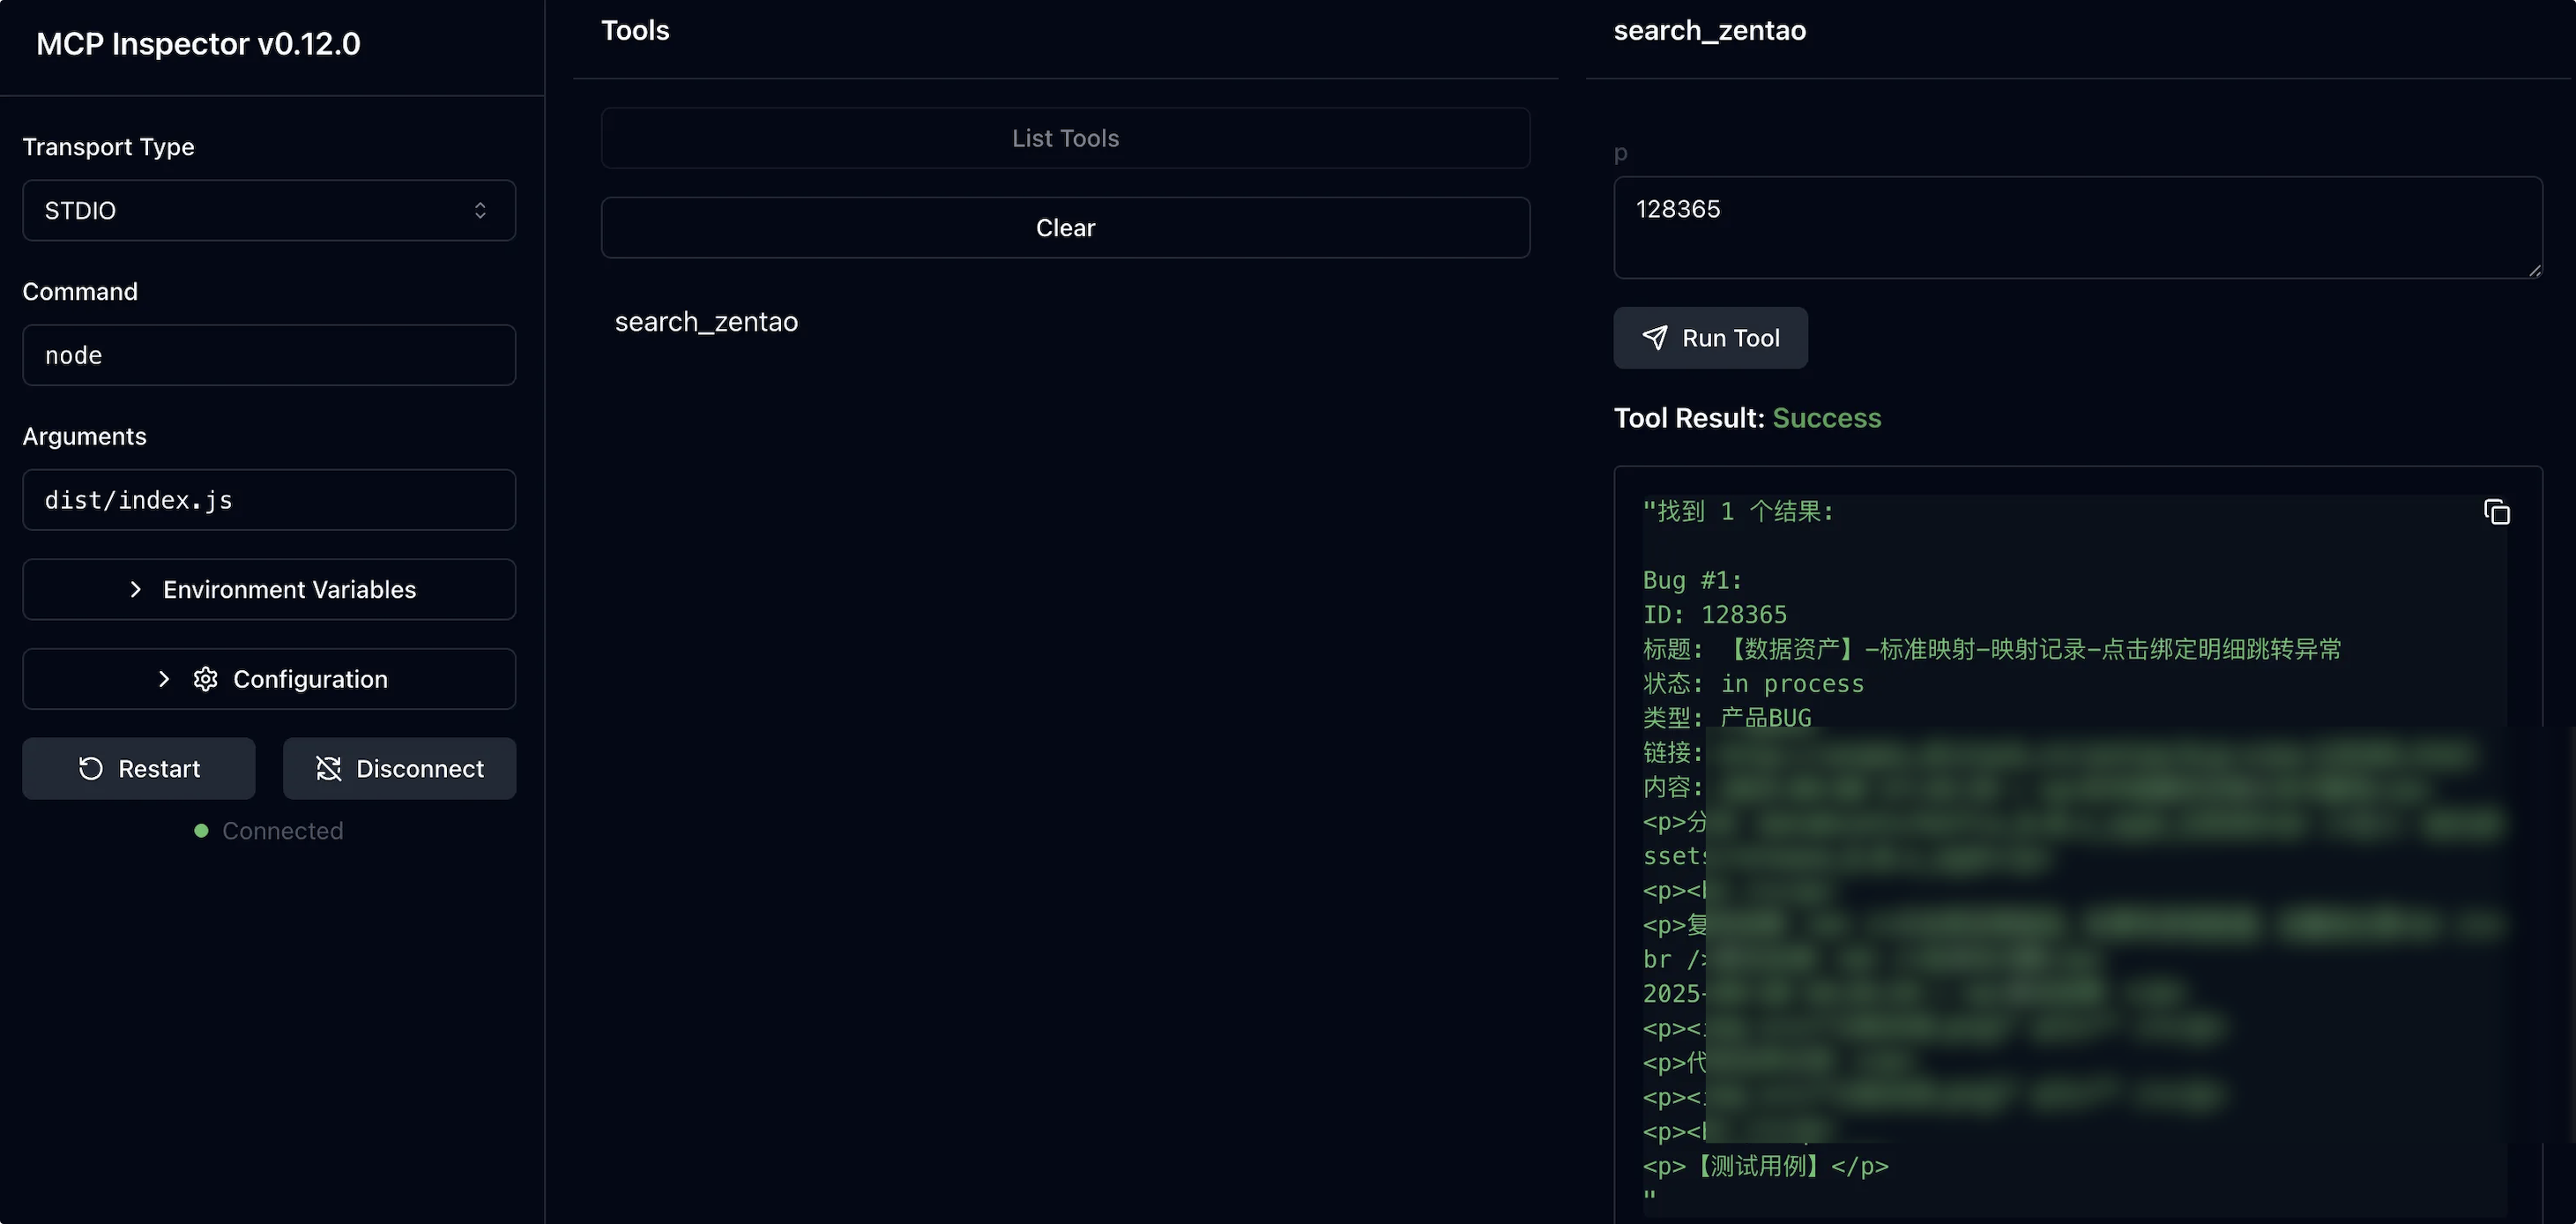The height and width of the screenshot is (1224, 2576).
Task: Click the paper plane Run Tool icon
Action: [1655, 338]
